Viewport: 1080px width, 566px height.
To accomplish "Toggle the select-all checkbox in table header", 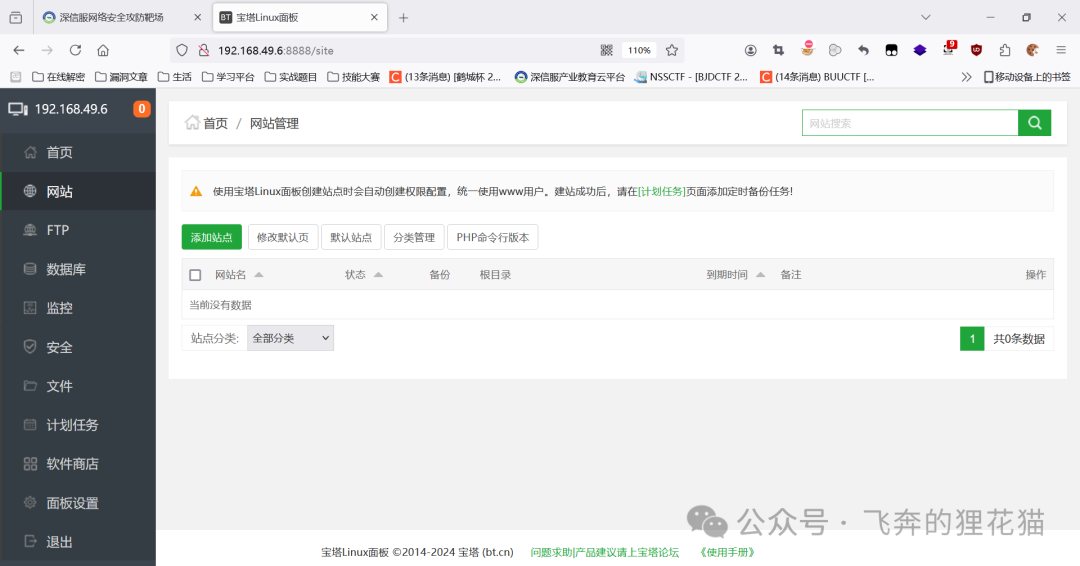I will [x=196, y=275].
